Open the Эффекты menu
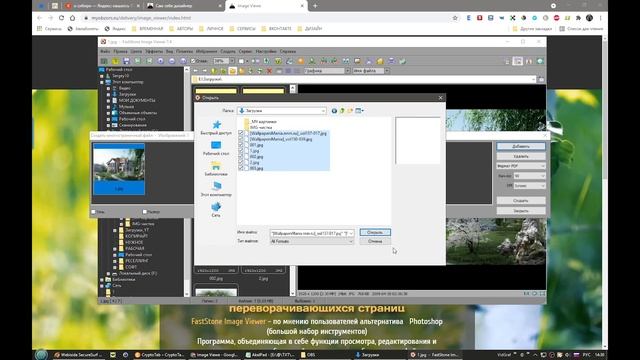The image size is (640, 360). pyautogui.click(x=154, y=51)
